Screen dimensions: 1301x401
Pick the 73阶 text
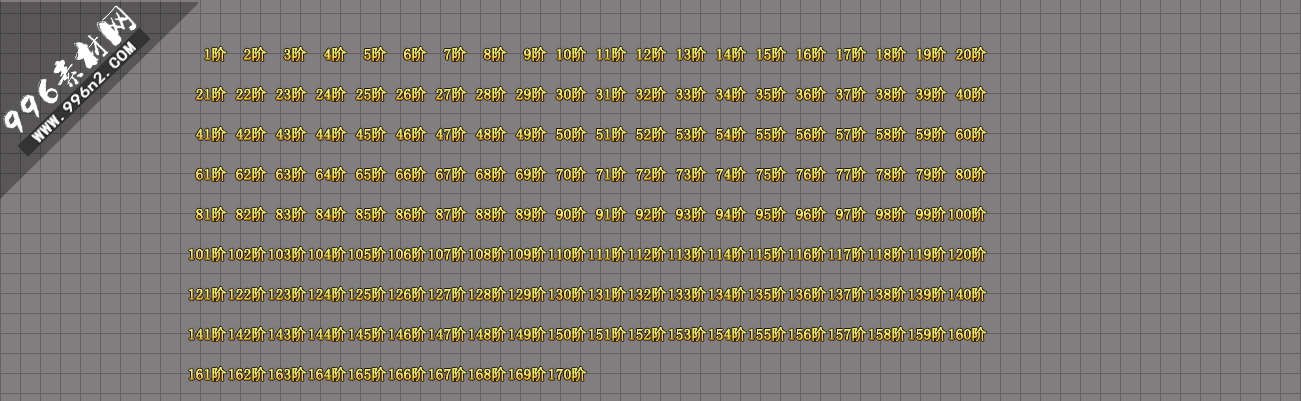click(691, 175)
